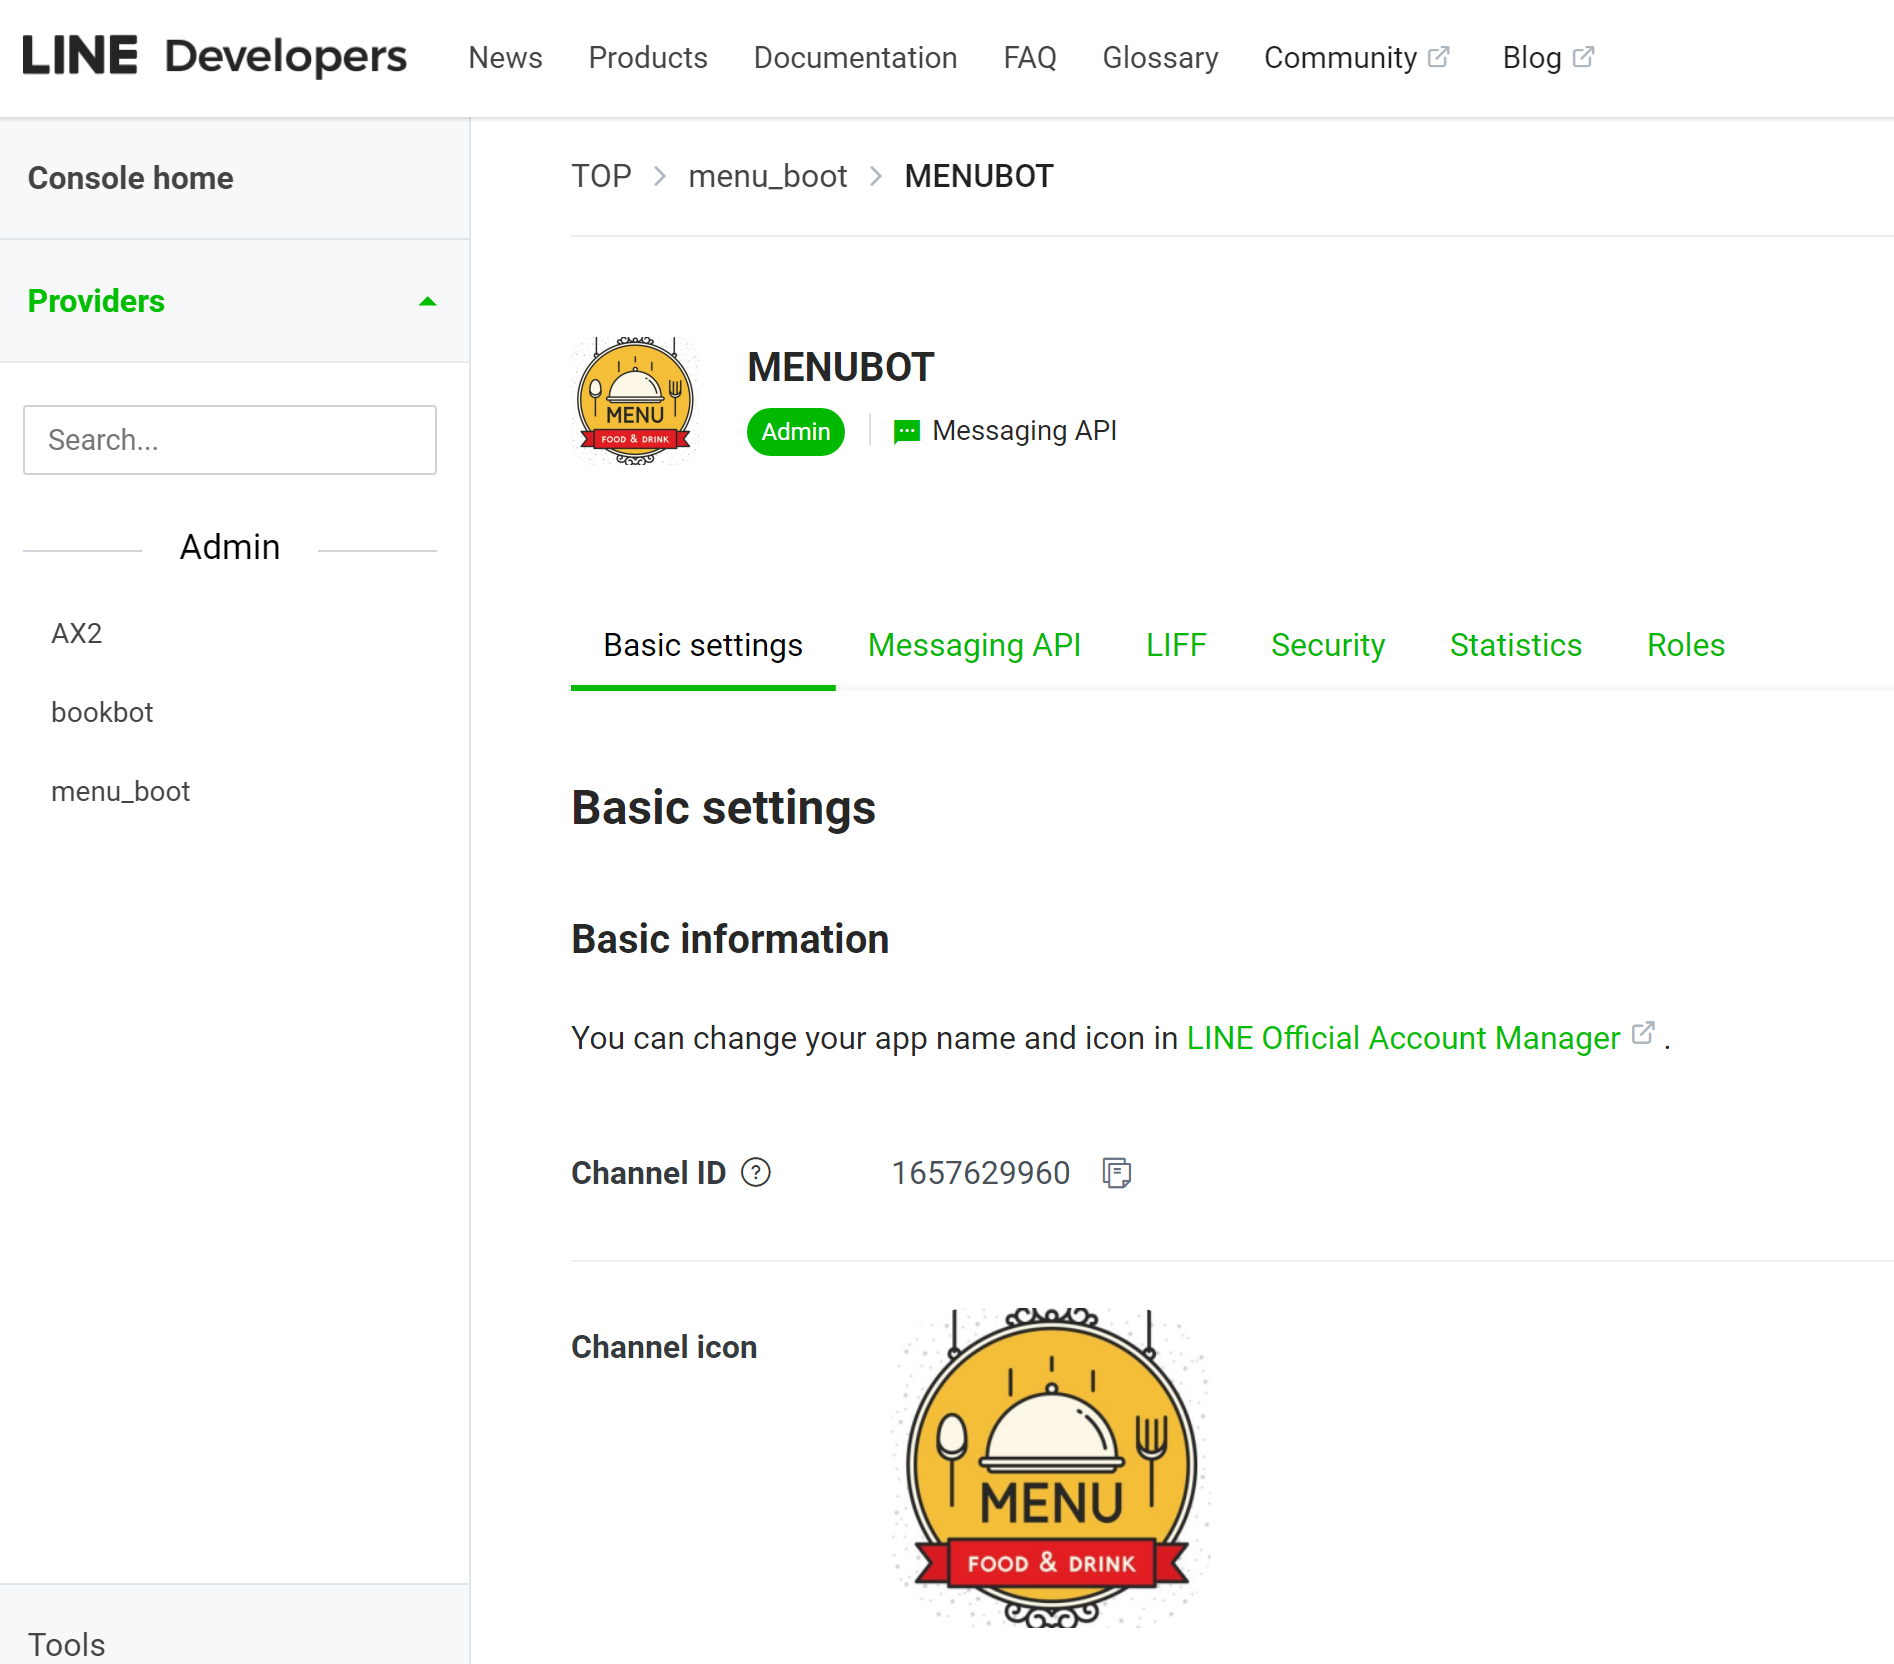Open the Statistics tab
This screenshot has height=1664, width=1894.
1515,645
